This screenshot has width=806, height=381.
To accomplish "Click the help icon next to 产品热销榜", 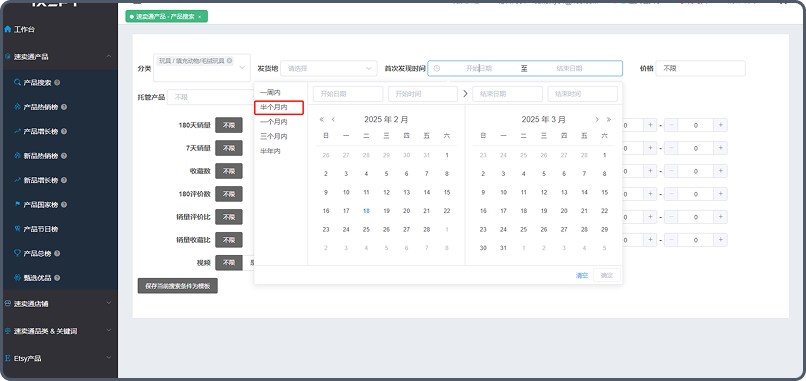I will tap(64, 107).
